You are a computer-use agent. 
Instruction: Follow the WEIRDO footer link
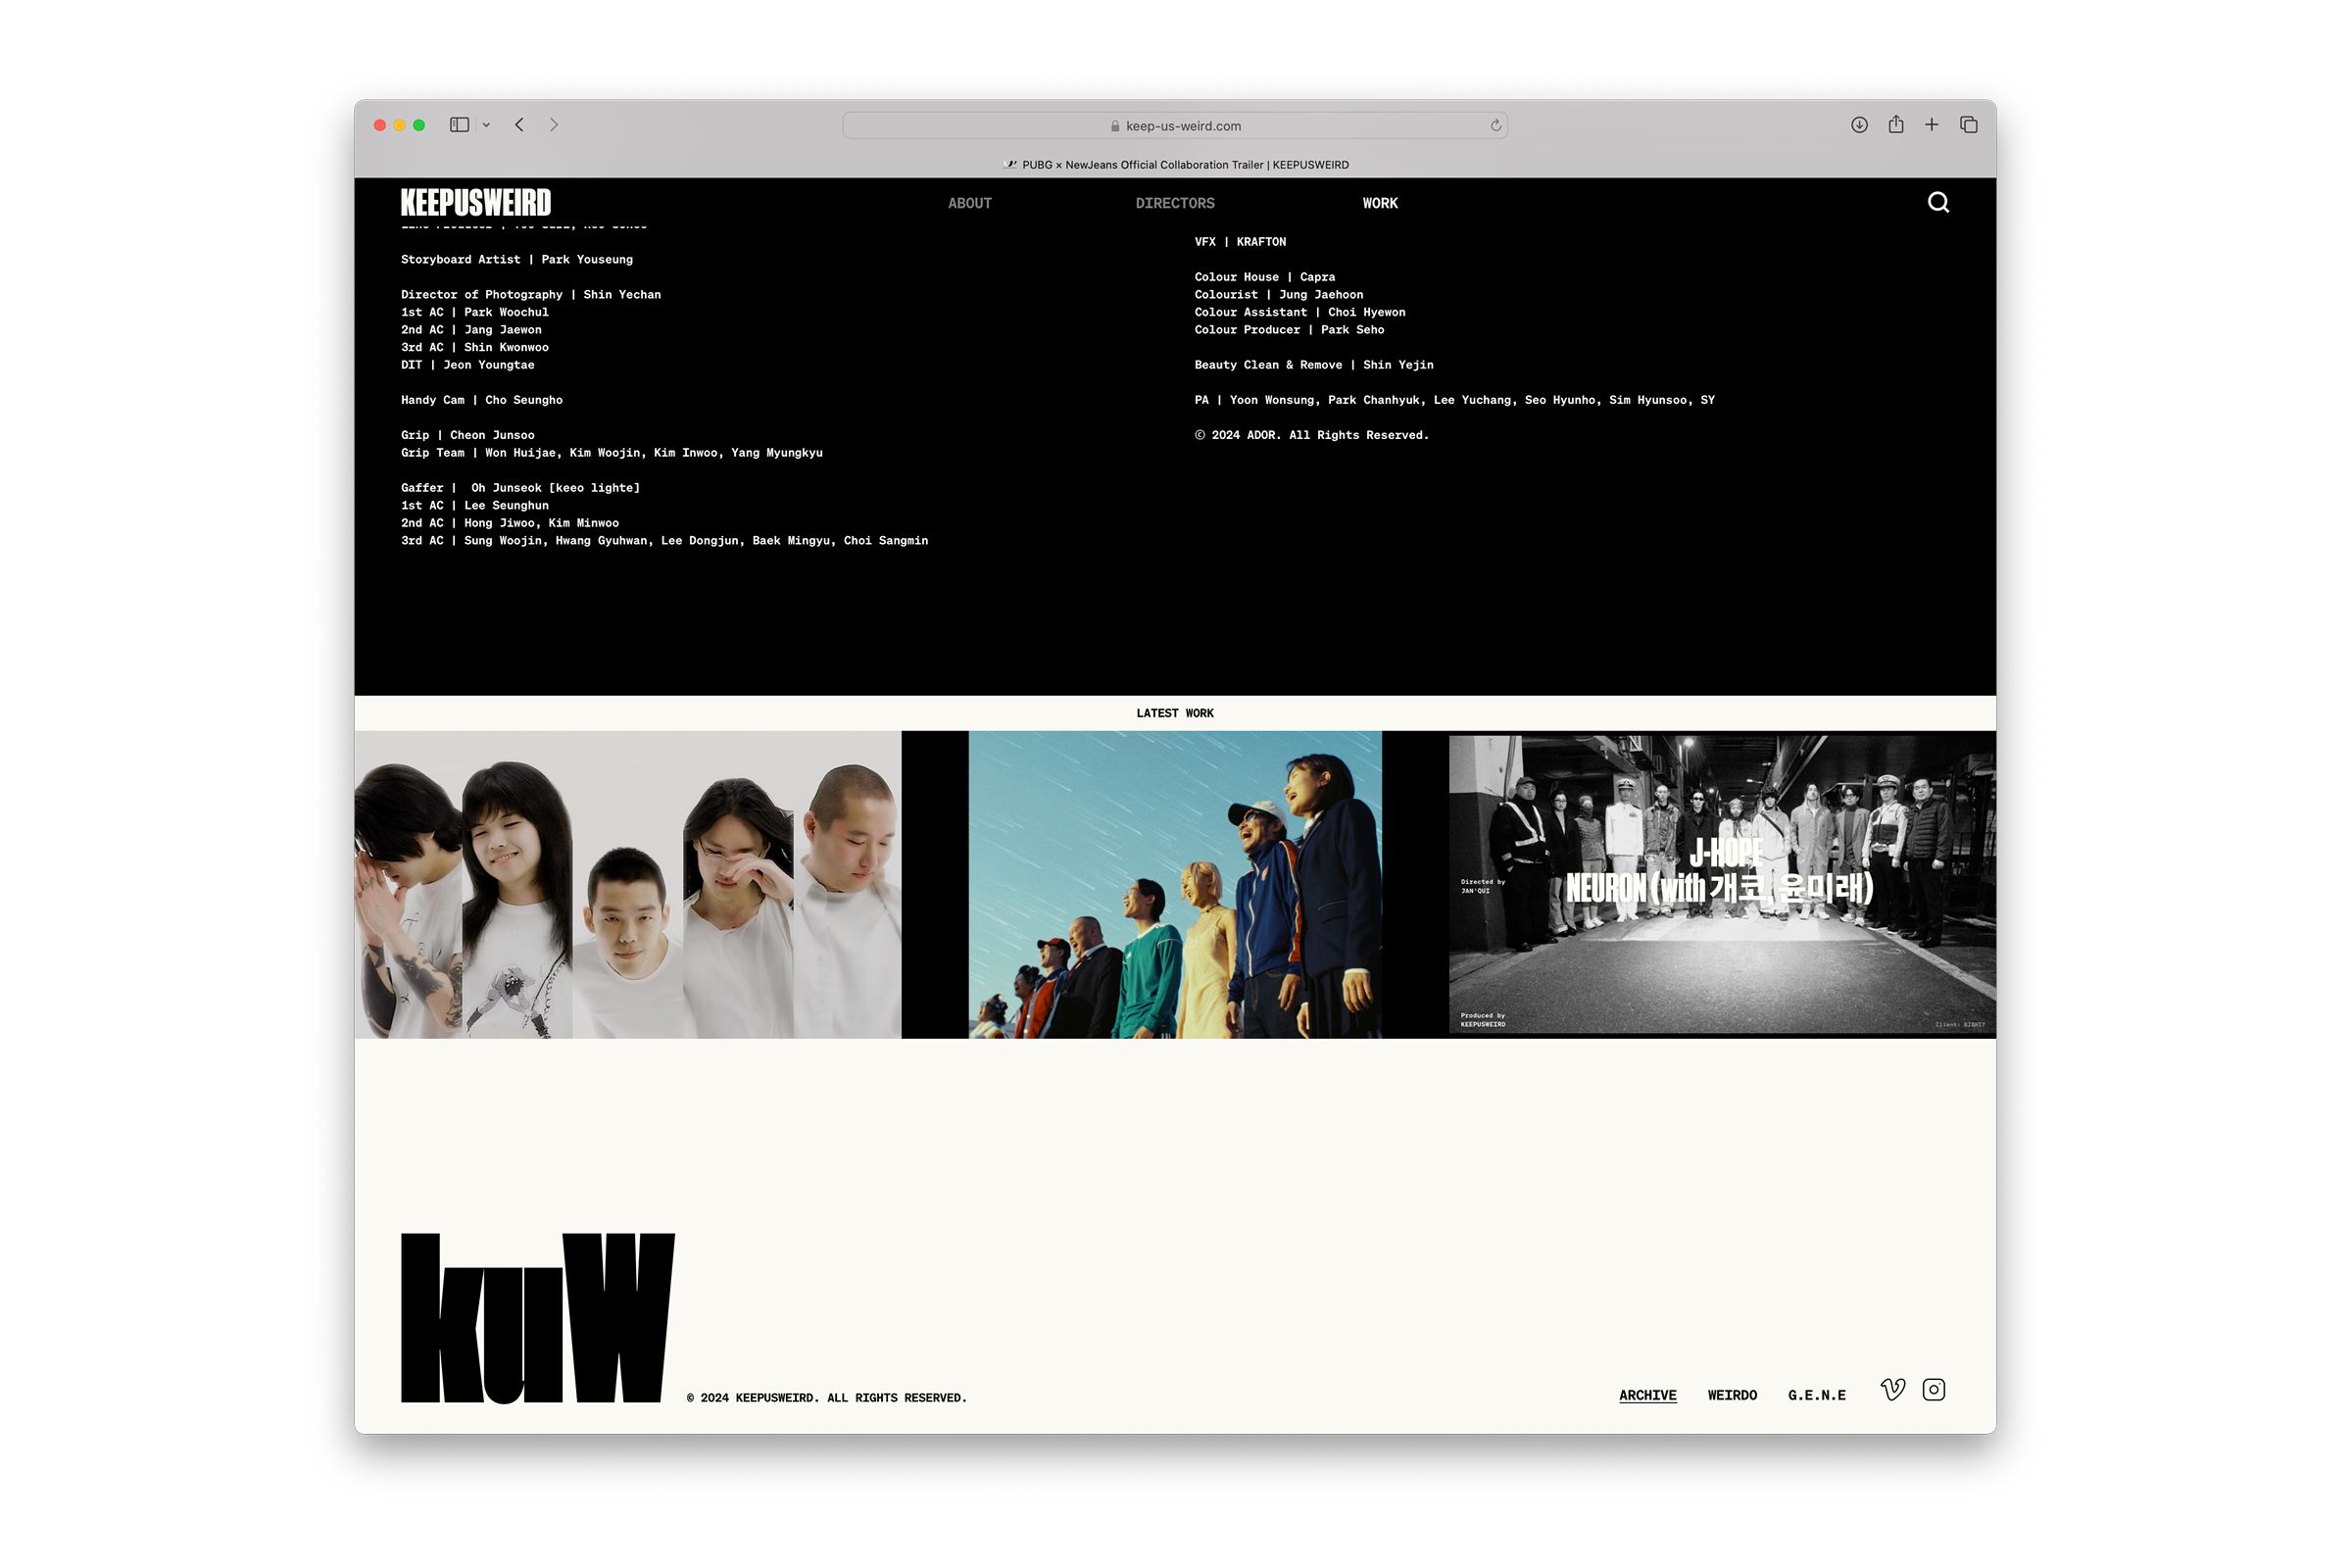tap(1732, 1395)
